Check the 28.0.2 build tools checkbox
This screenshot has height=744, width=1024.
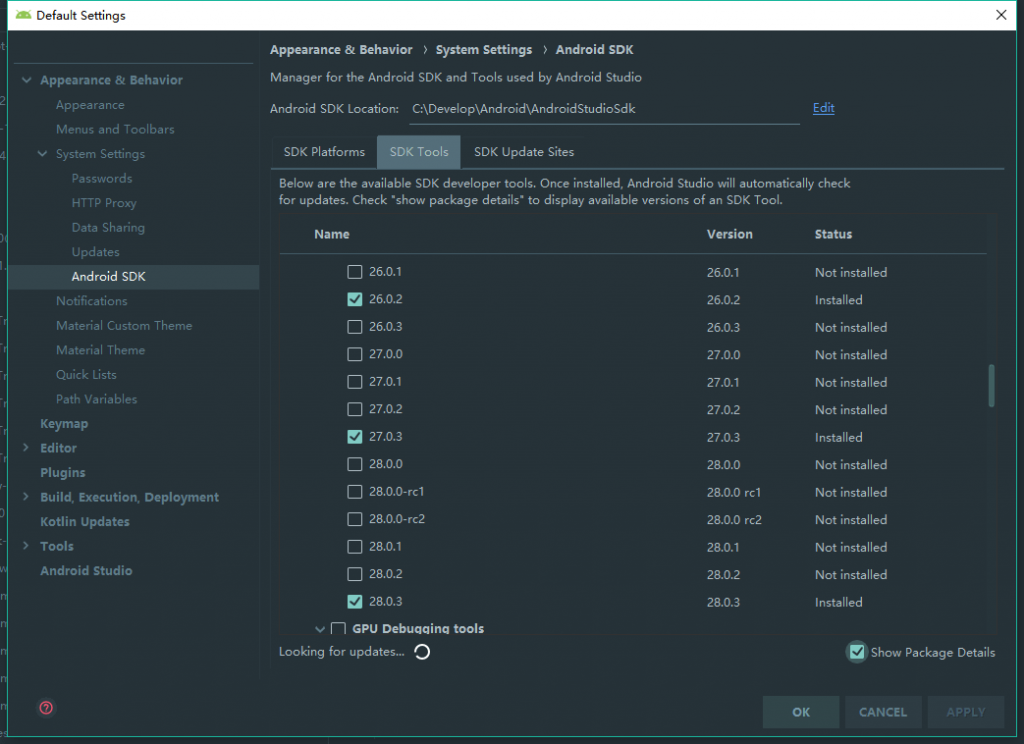pos(355,574)
